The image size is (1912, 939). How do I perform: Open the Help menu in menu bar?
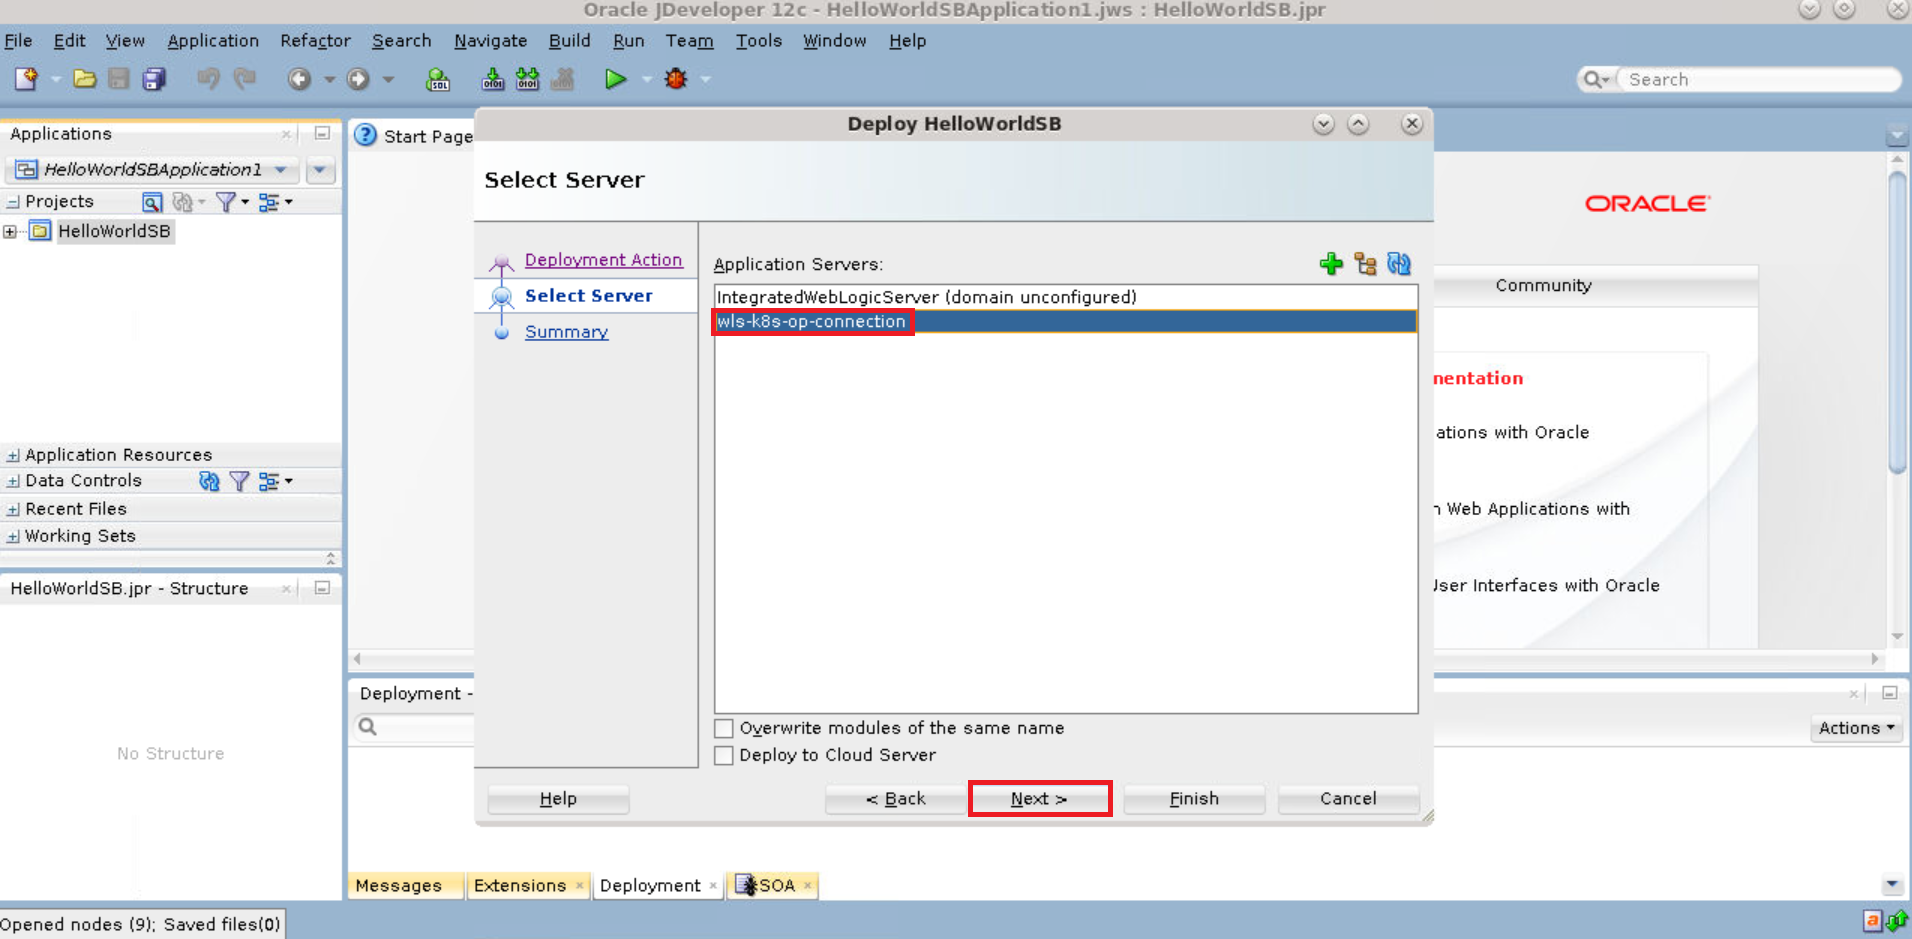907,41
